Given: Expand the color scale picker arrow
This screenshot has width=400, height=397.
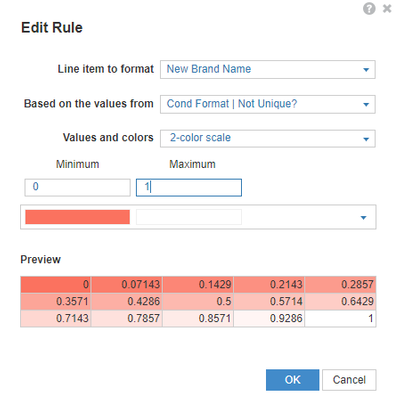Looking at the screenshot, I should click(363, 218).
